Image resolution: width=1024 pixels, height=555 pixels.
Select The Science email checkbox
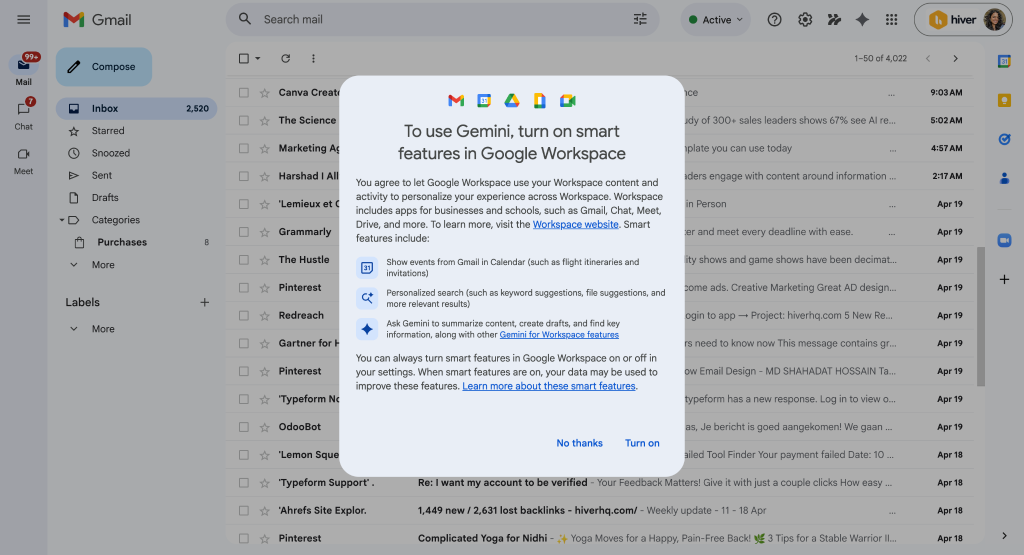[x=244, y=120]
